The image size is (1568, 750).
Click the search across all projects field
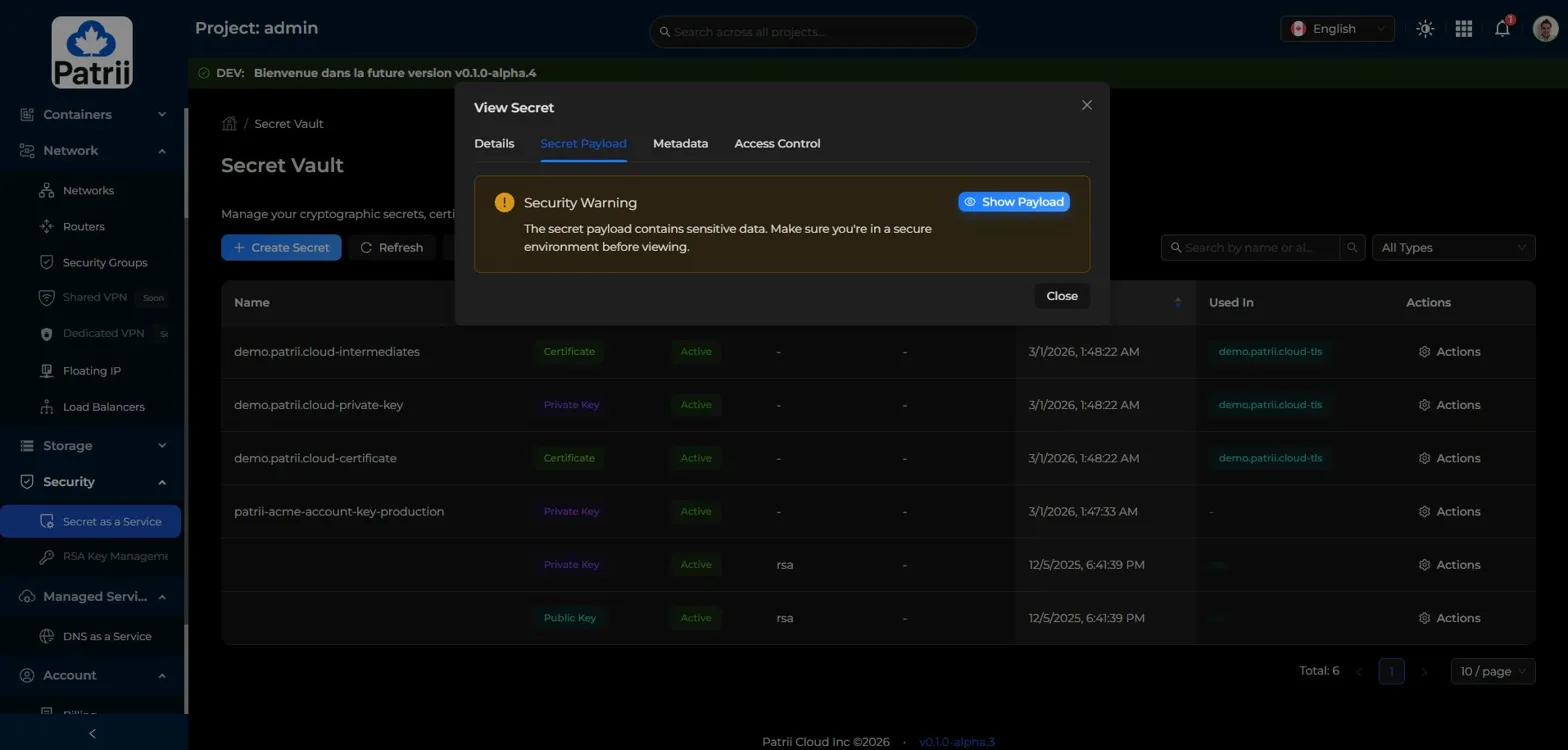[813, 32]
